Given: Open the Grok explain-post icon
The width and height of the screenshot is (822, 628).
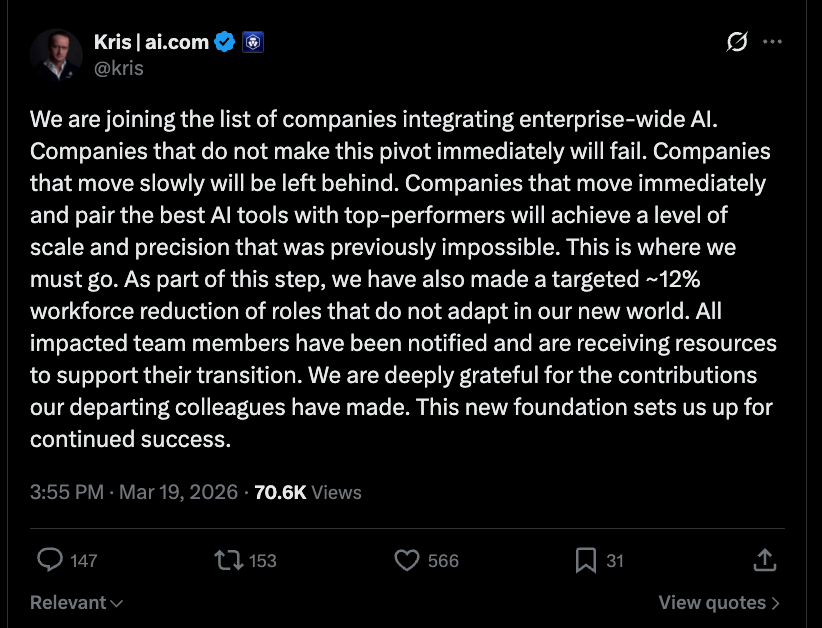Looking at the screenshot, I should point(736,42).
